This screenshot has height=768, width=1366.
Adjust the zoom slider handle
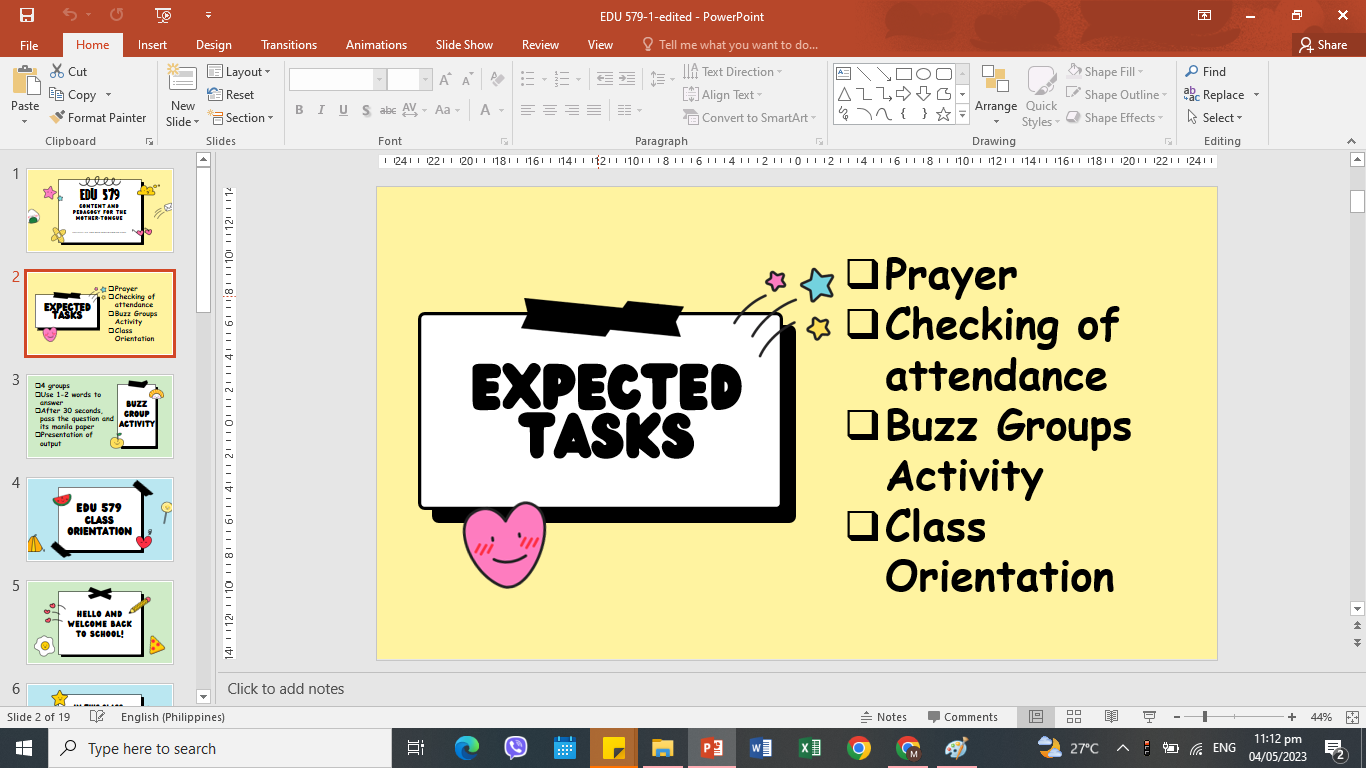tap(1204, 717)
